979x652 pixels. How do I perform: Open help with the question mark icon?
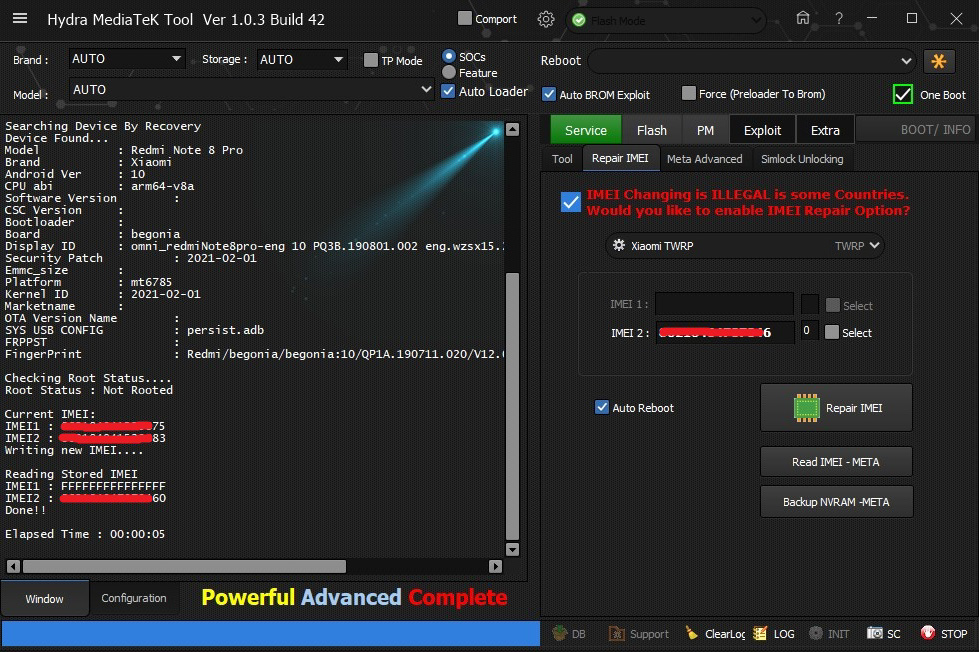[839, 19]
